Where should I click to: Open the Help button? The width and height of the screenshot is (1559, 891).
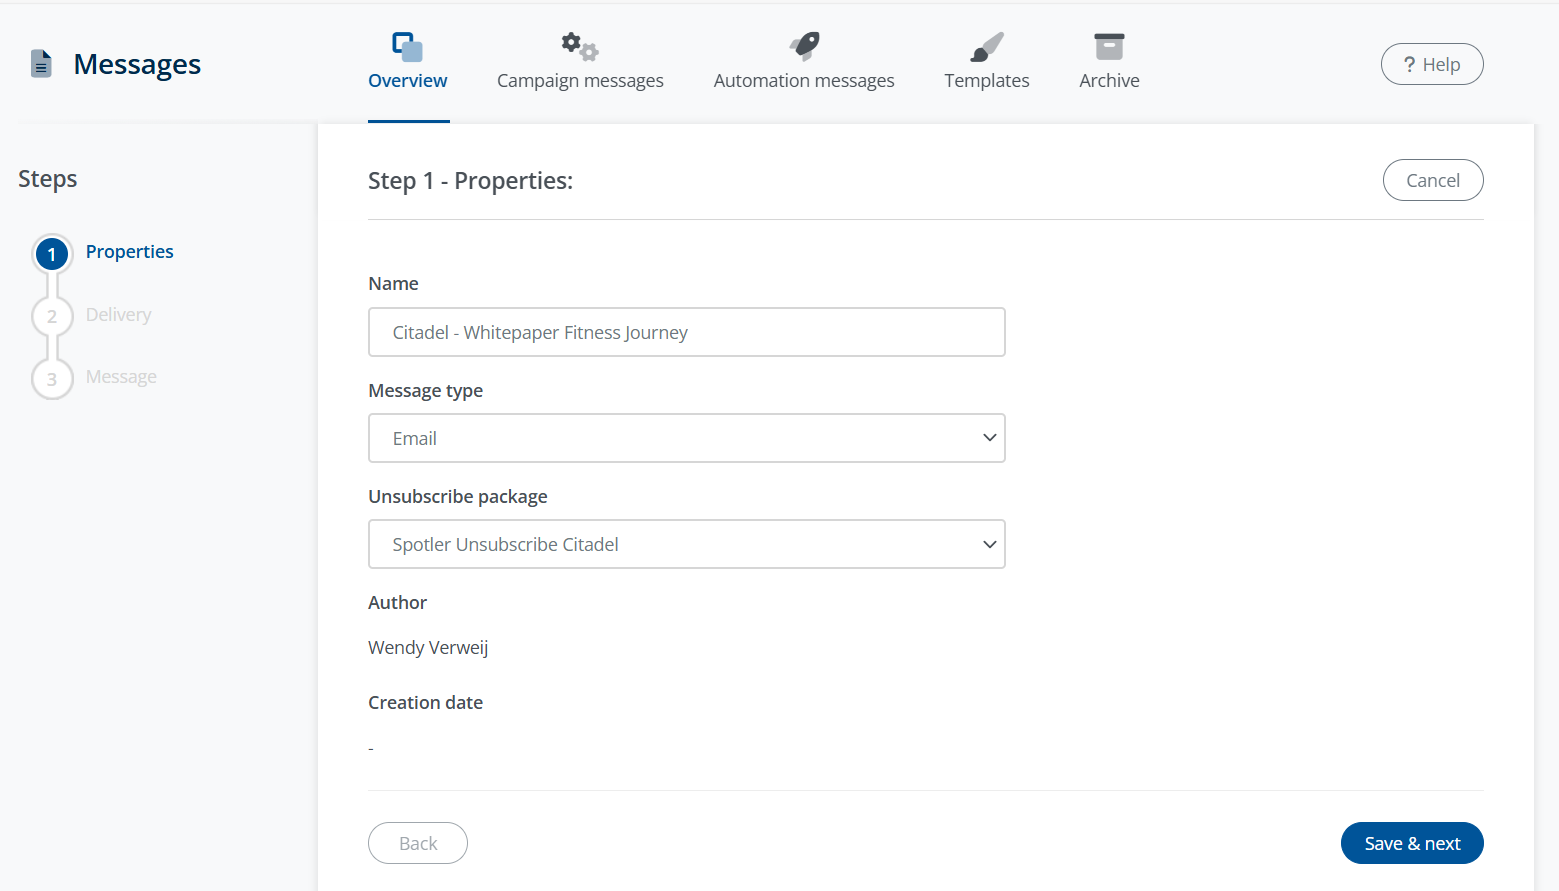pyautogui.click(x=1431, y=64)
